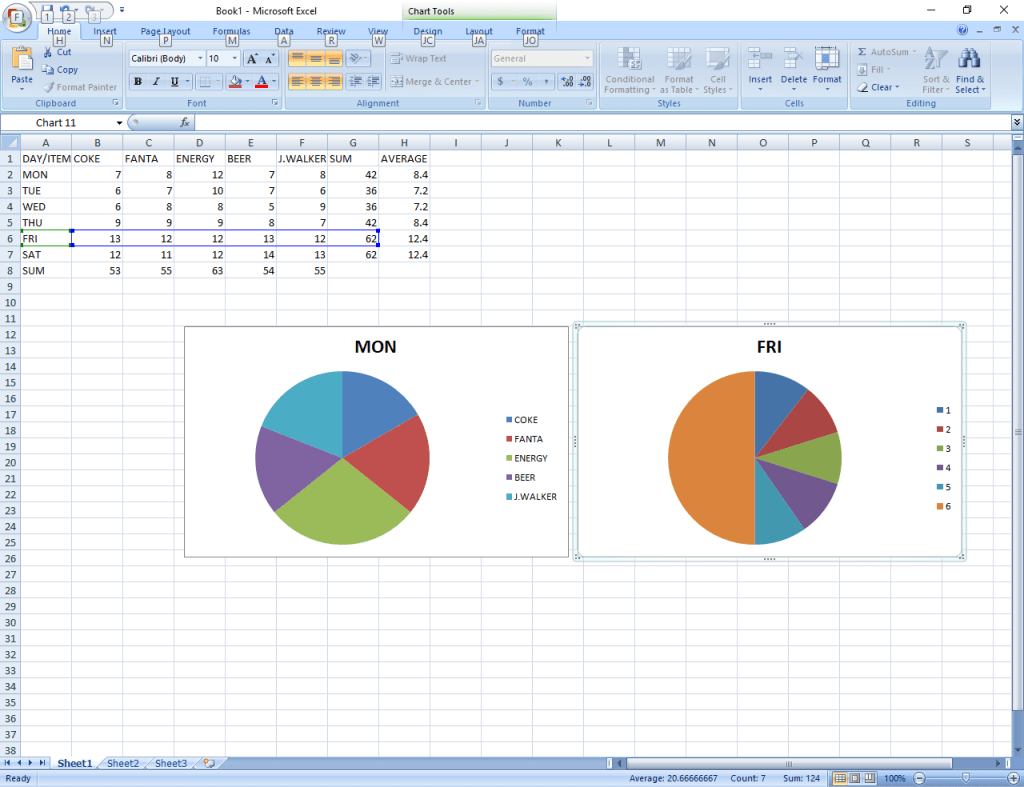Expand the formula bar chevron

pos(1017,122)
